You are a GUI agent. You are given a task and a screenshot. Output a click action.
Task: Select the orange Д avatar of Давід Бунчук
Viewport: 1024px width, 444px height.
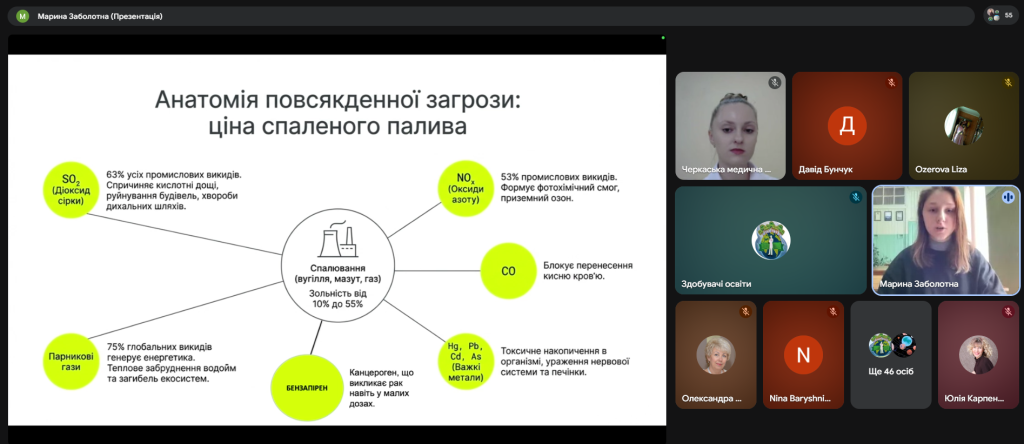(x=847, y=124)
